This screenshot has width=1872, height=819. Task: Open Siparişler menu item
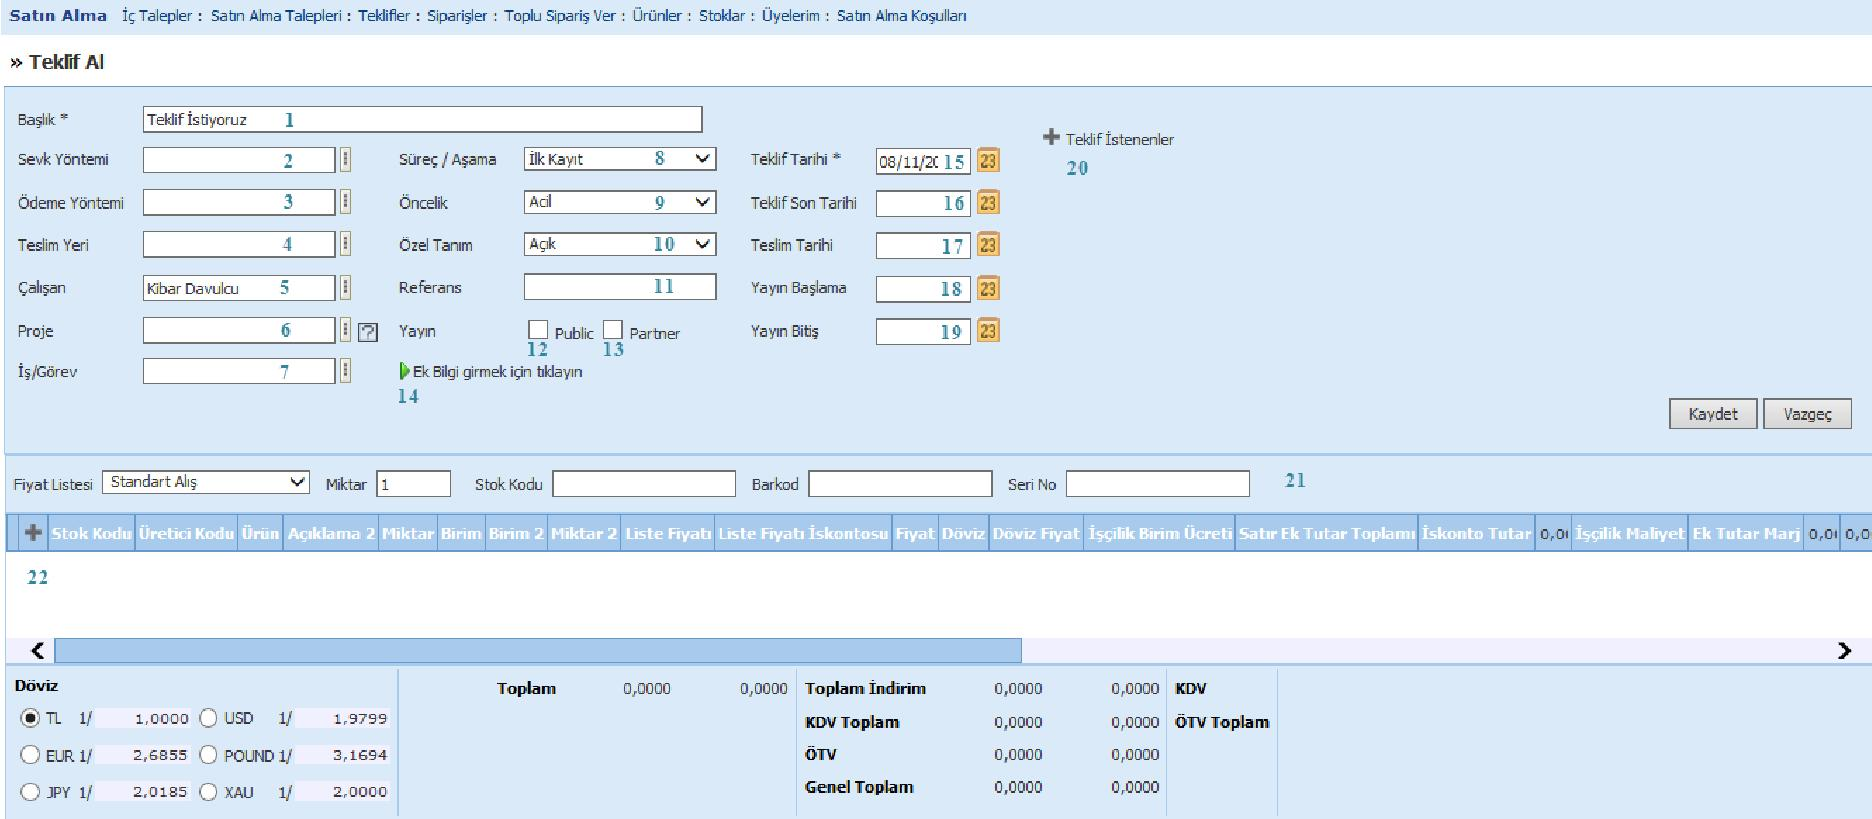point(457,16)
